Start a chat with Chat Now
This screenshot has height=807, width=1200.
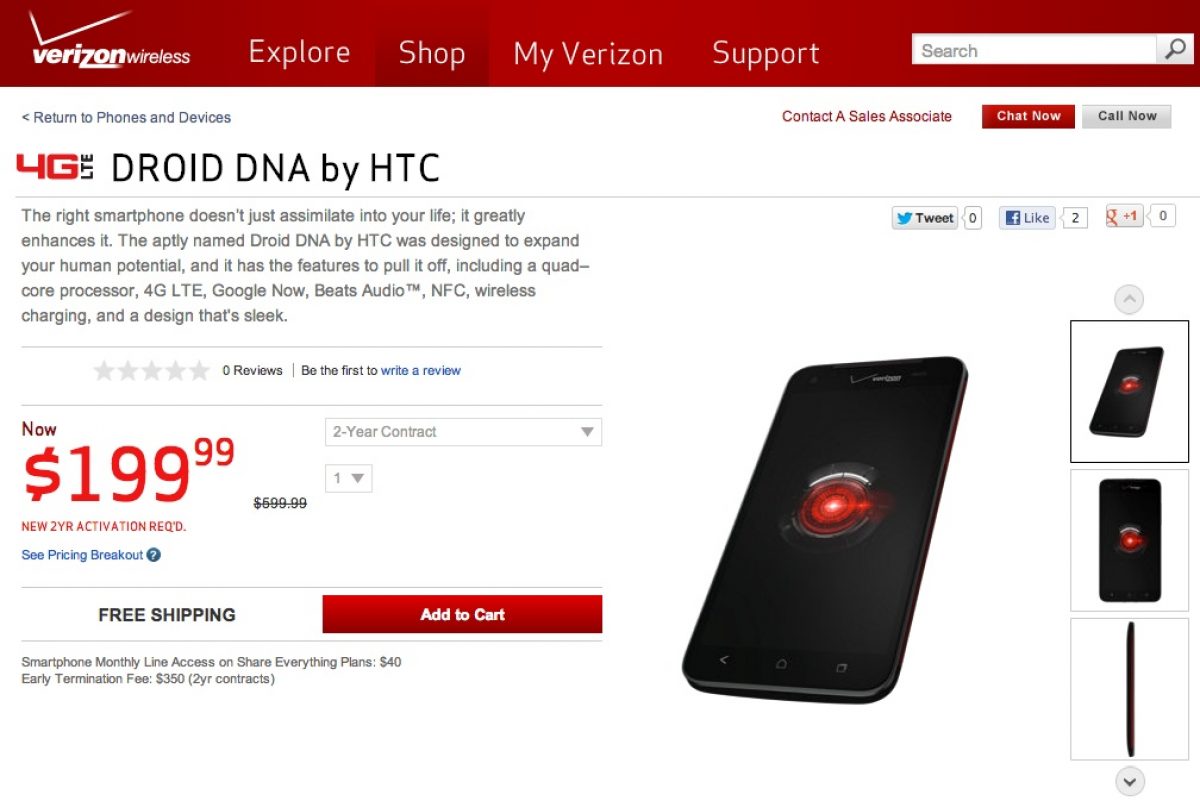(x=1028, y=116)
